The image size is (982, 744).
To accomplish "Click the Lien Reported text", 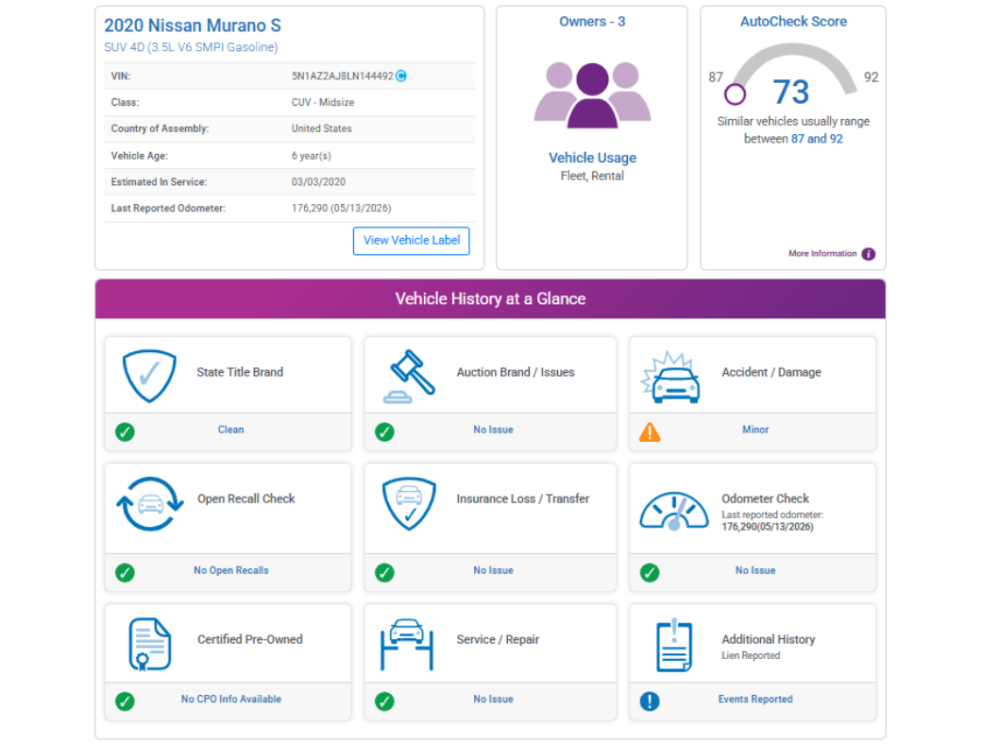I will [x=751, y=655].
